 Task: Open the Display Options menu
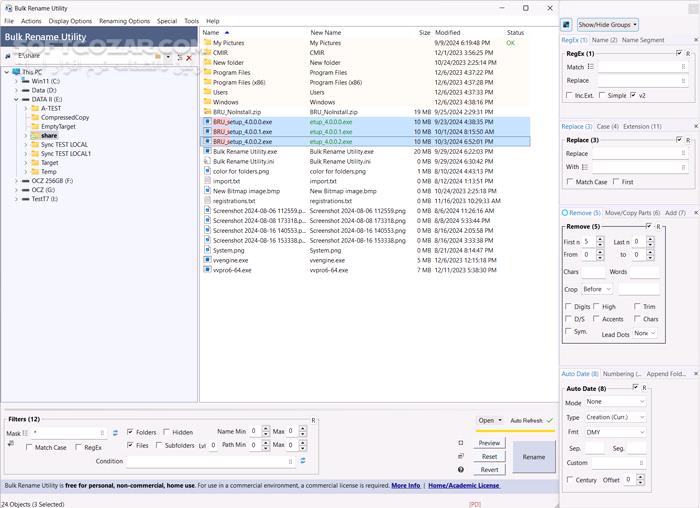click(x=70, y=21)
